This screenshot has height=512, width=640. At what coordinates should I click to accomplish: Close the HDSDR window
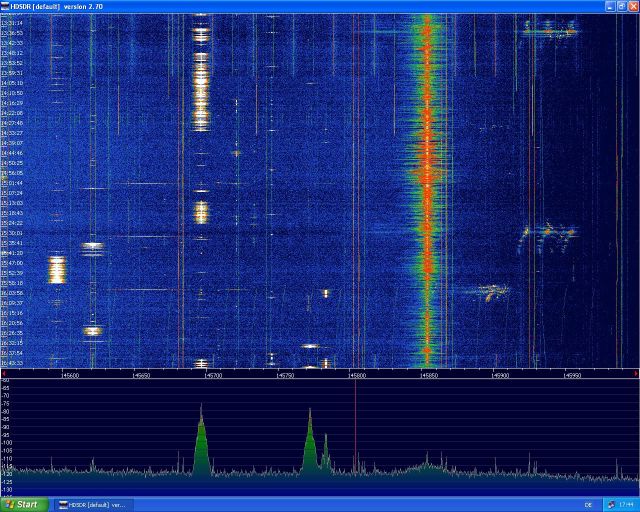point(633,6)
